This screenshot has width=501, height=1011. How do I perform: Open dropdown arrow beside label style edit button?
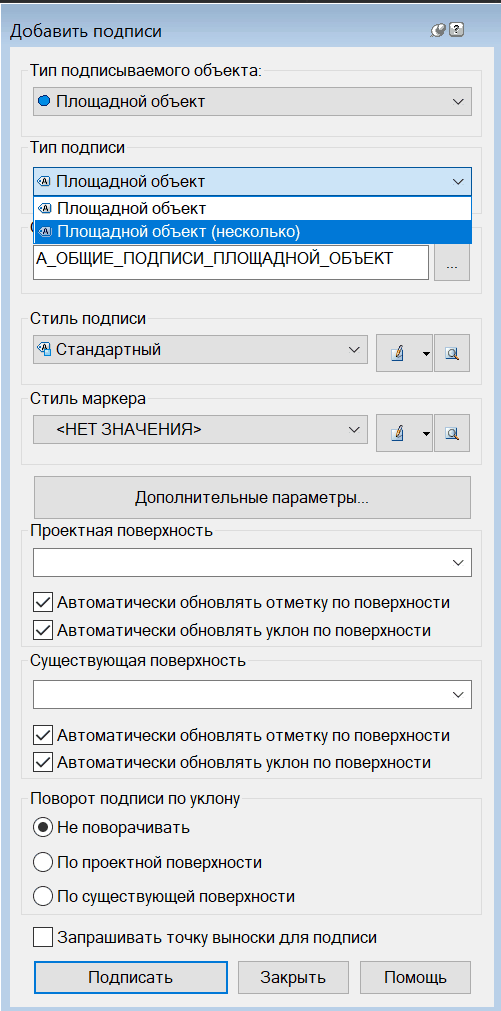[x=426, y=353]
